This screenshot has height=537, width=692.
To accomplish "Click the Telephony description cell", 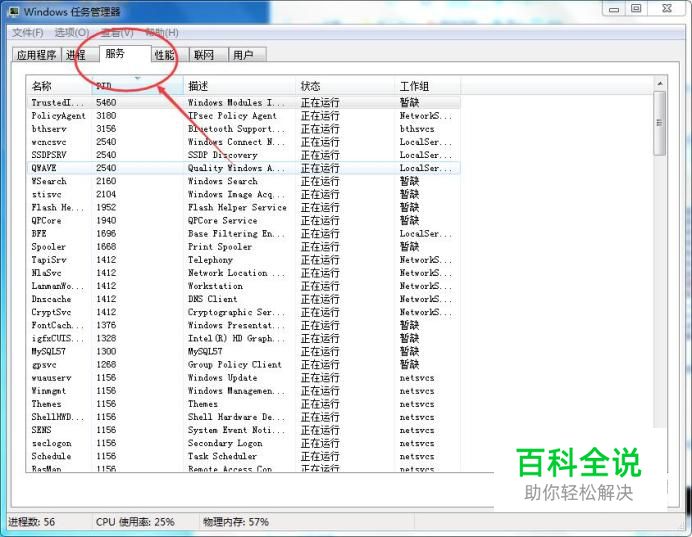I will pos(210,260).
